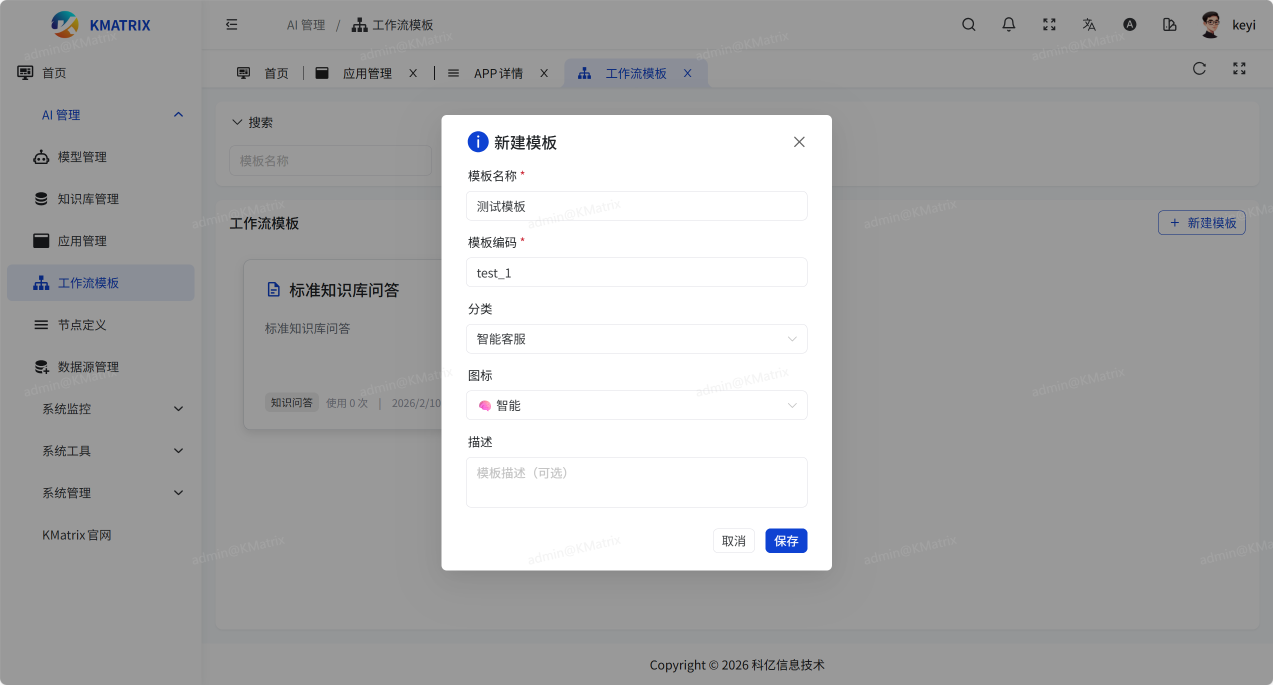Image resolution: width=1273 pixels, height=685 pixels.
Task: Open the notifications bell
Action: click(x=1009, y=25)
